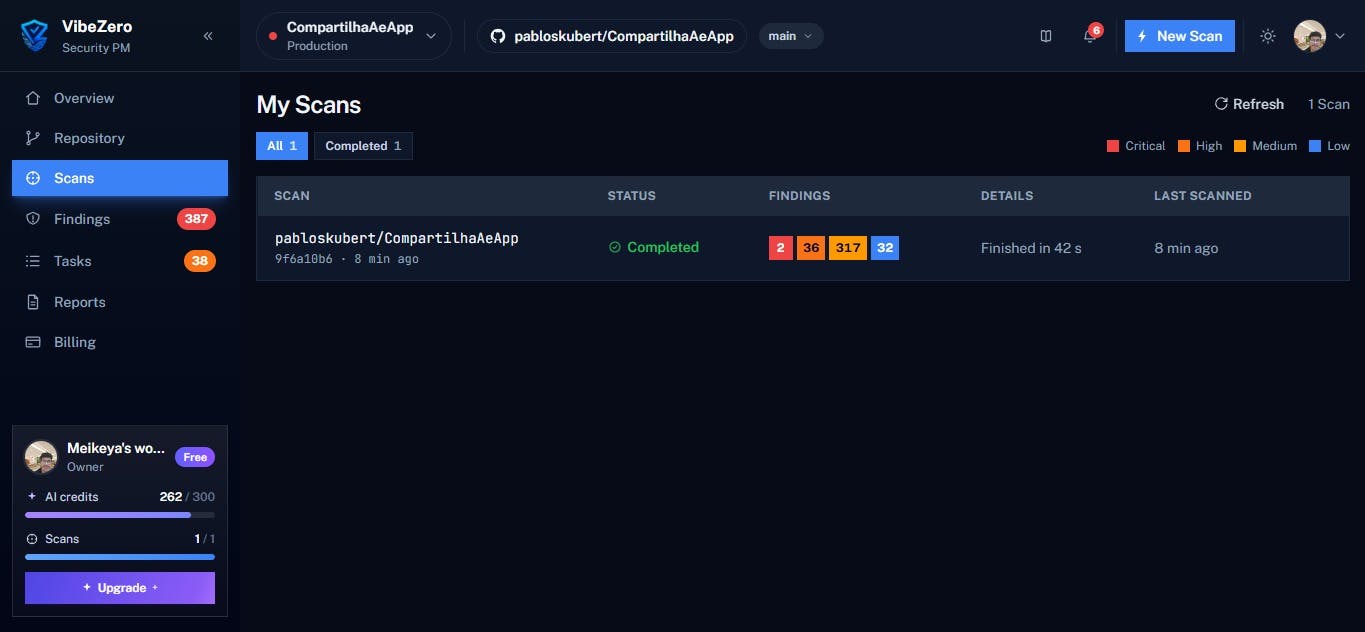Open the Repository page
This screenshot has width=1365, height=632.
[x=120, y=138]
